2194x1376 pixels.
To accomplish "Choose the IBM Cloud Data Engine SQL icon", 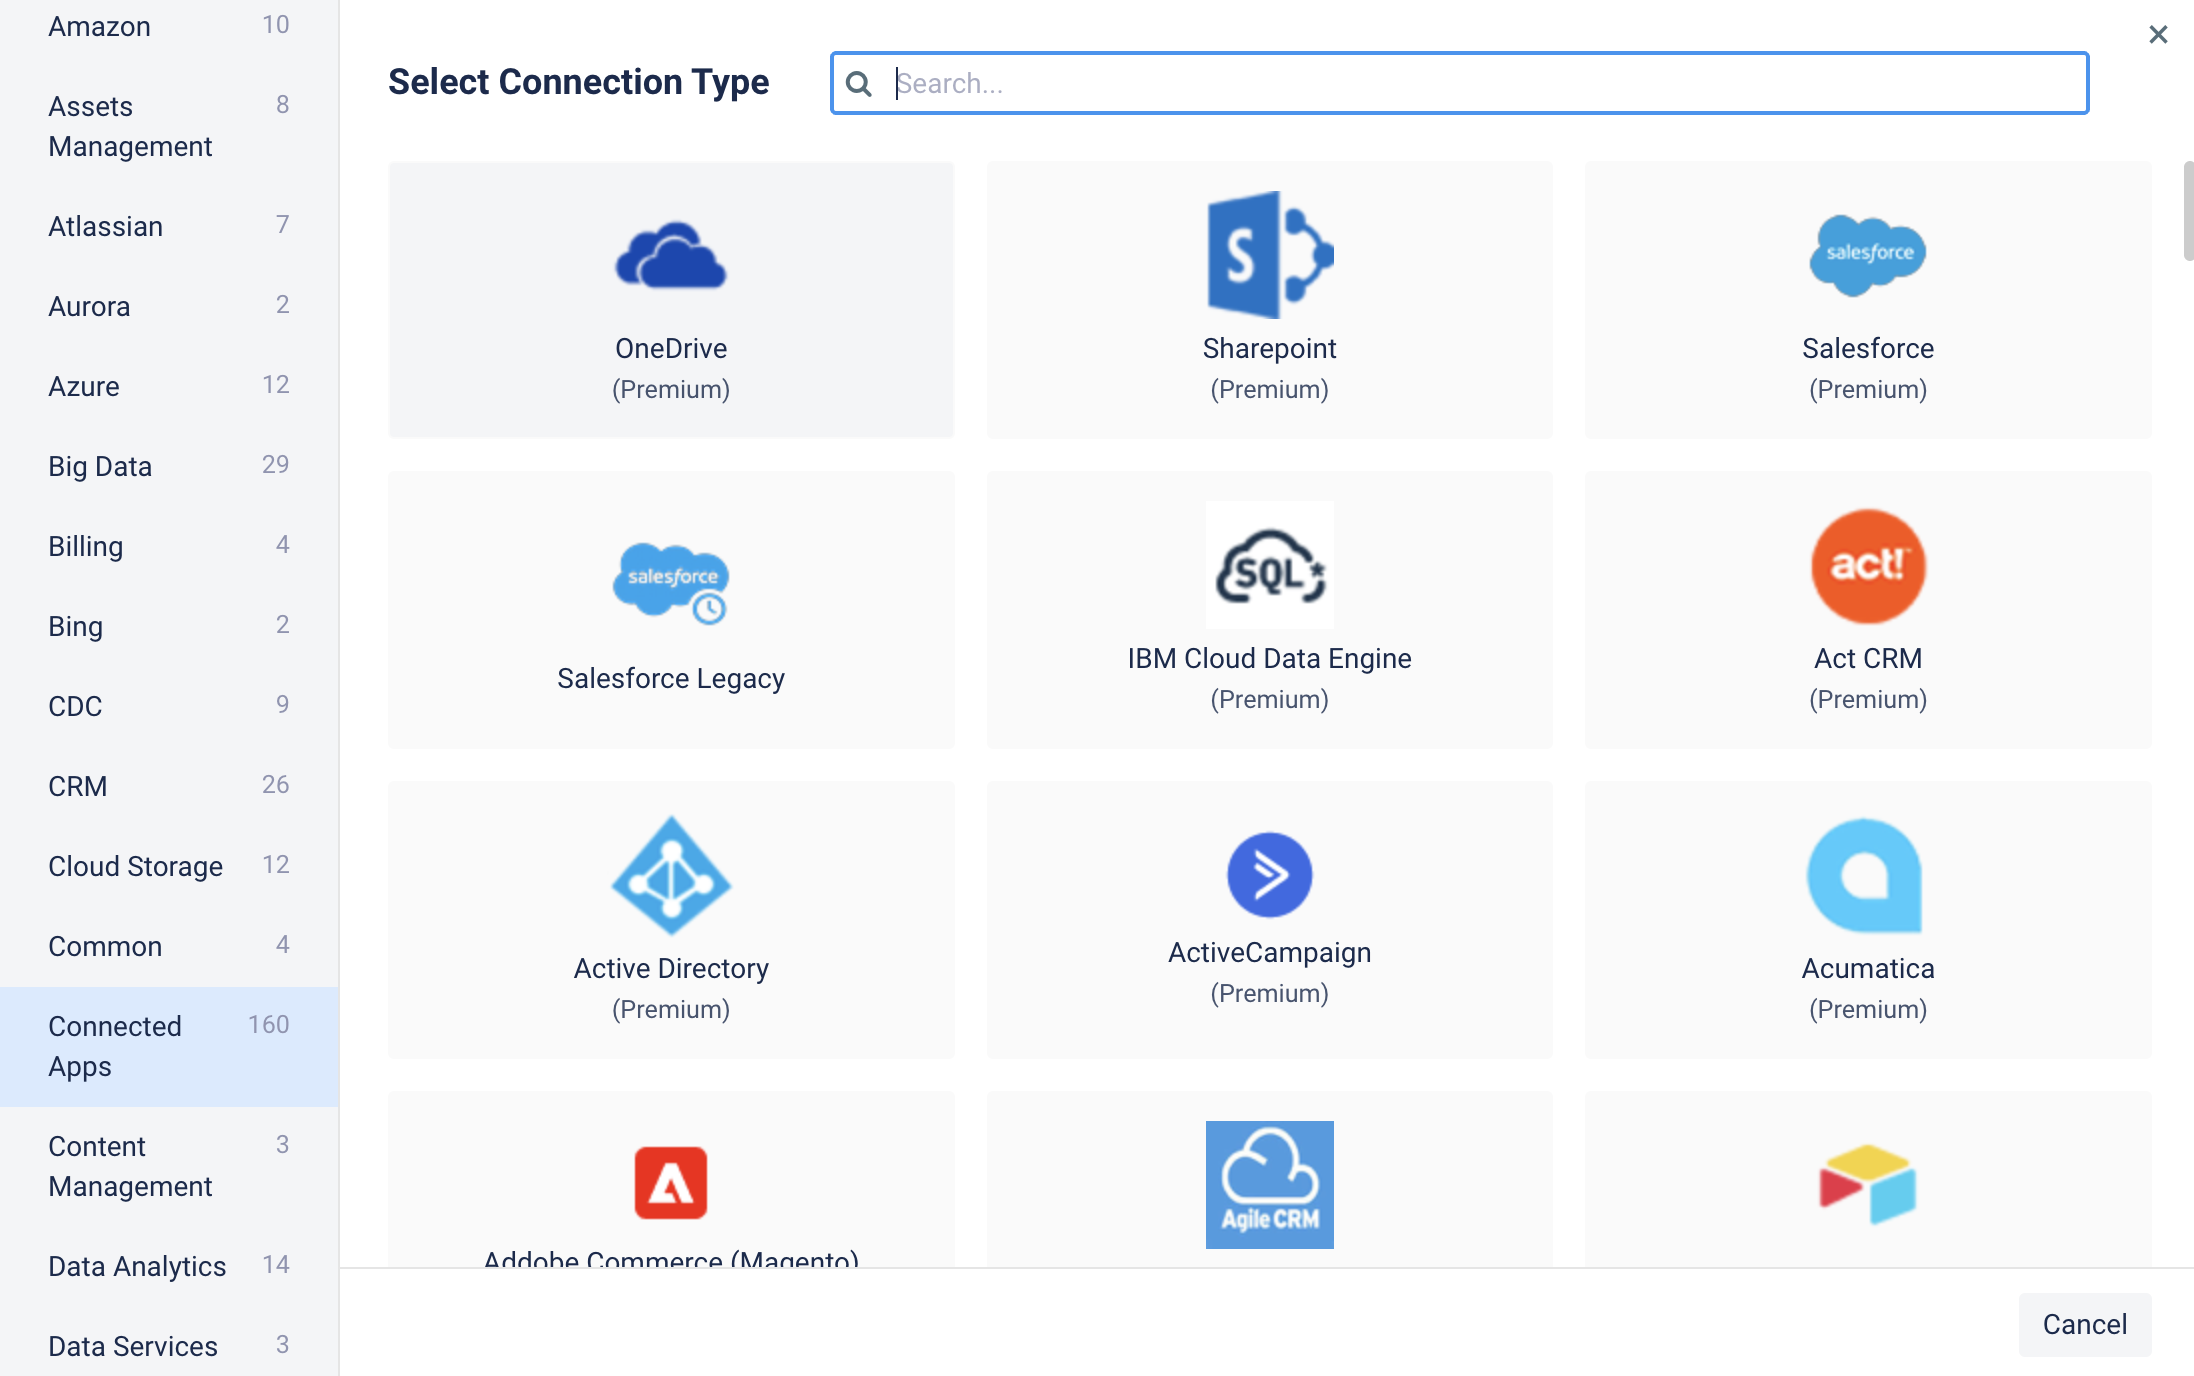I will pyautogui.click(x=1270, y=565).
